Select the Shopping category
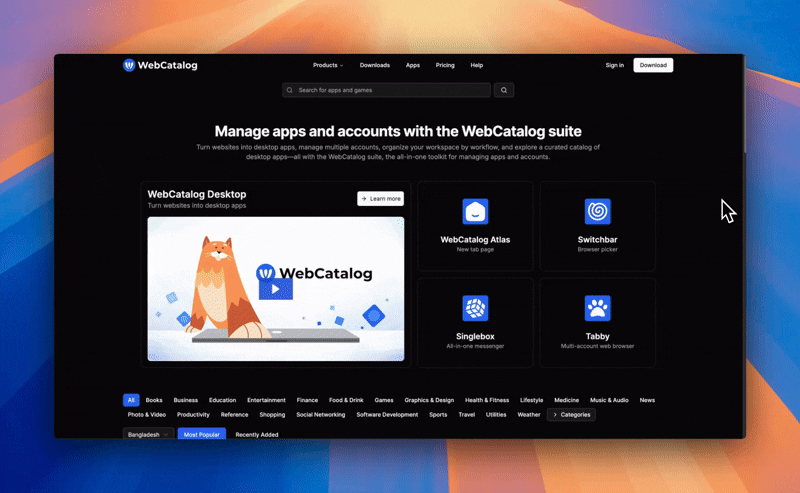800x493 pixels. (272, 414)
